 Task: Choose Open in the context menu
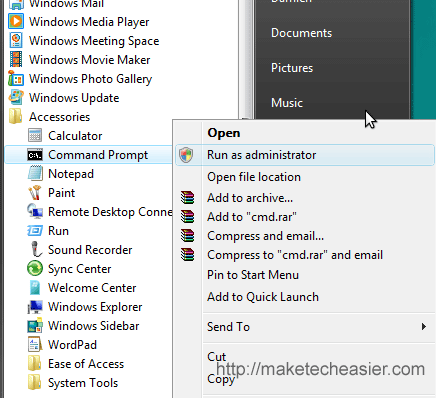point(224,133)
